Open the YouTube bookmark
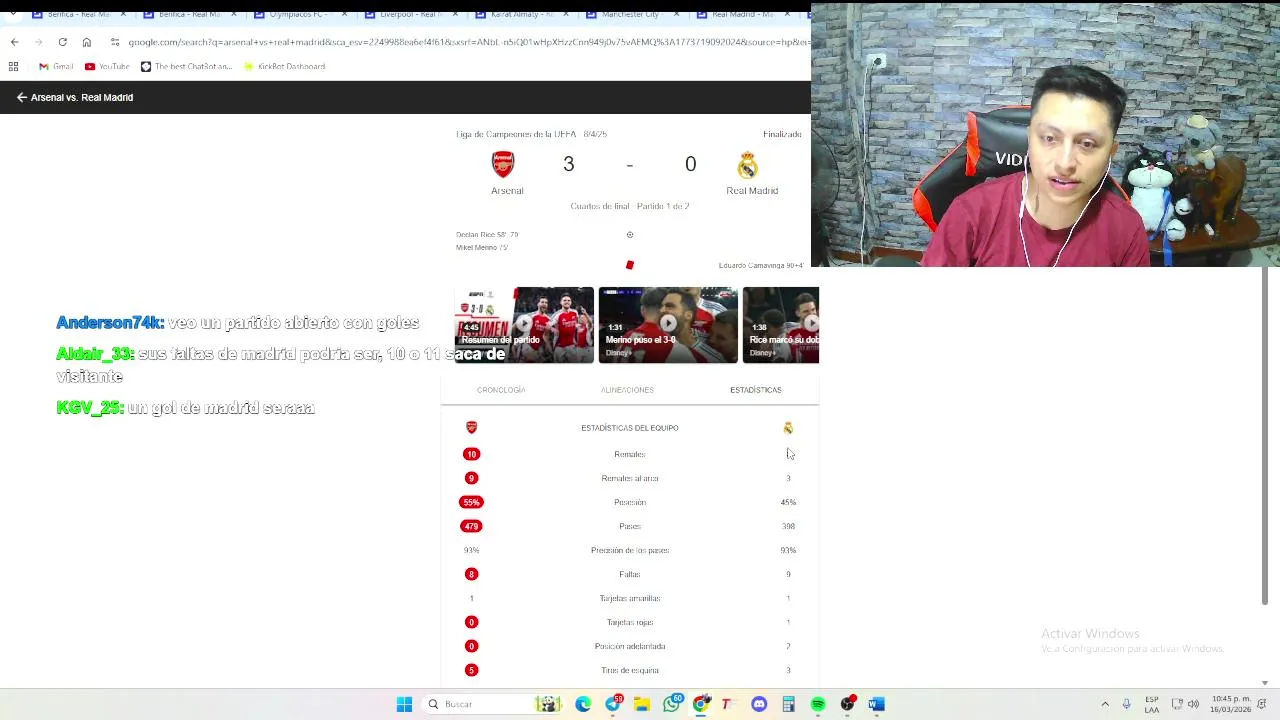 107,66
